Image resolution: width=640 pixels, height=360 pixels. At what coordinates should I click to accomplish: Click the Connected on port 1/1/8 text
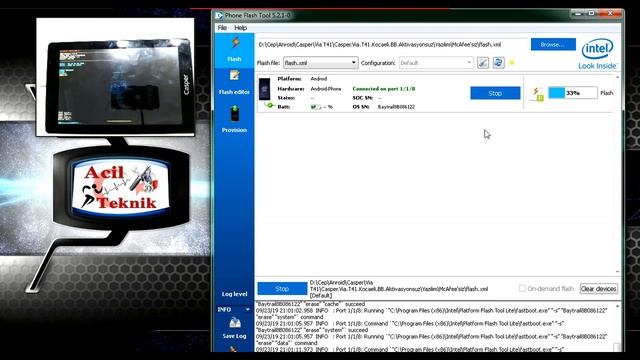[384, 89]
